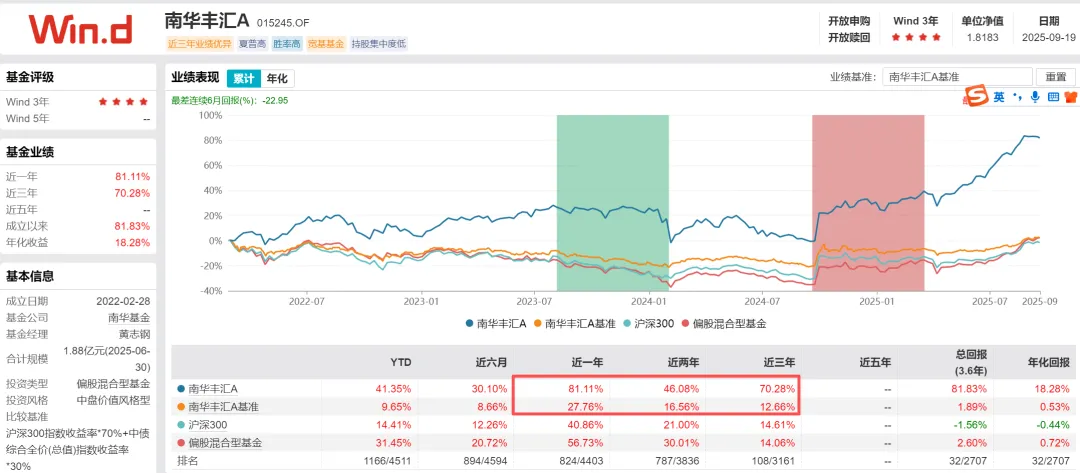Toggle 南华丰汇A series in chart legend
The width and height of the screenshot is (1080, 473).
(495, 323)
